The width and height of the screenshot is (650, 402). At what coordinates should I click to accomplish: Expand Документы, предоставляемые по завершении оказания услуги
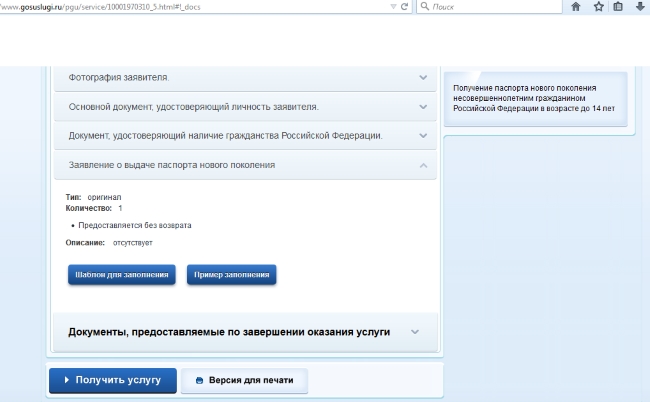[x=415, y=331]
